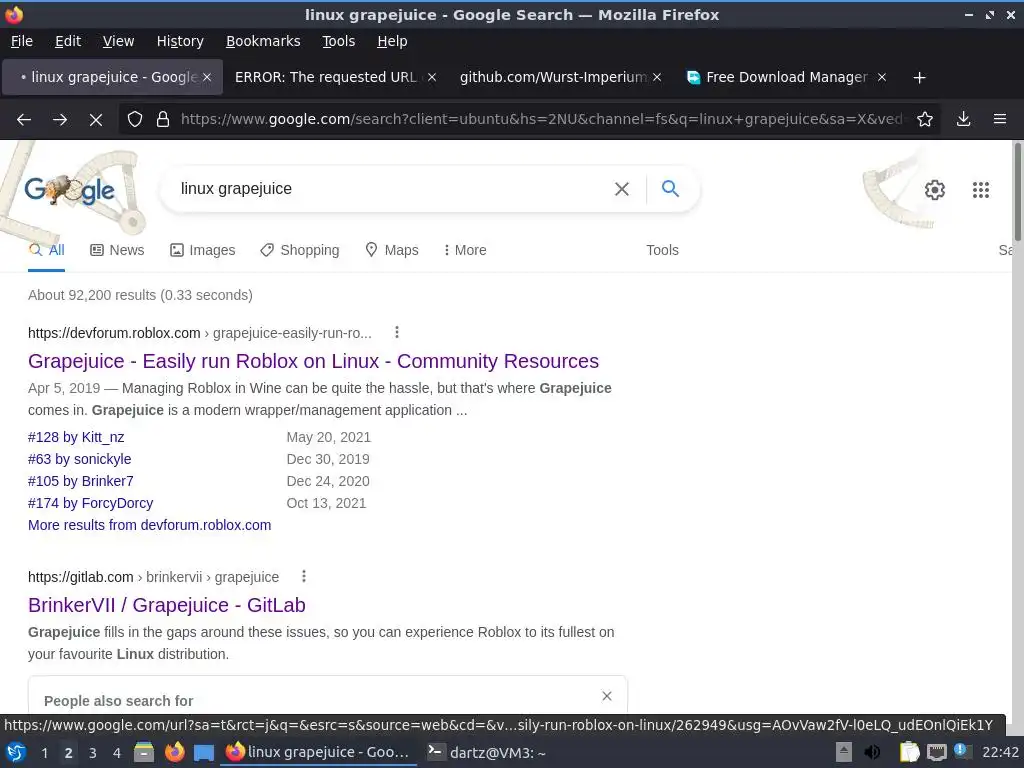
Task: Switch to the github.com/Wurst-Imperium tab
Action: click(560, 77)
